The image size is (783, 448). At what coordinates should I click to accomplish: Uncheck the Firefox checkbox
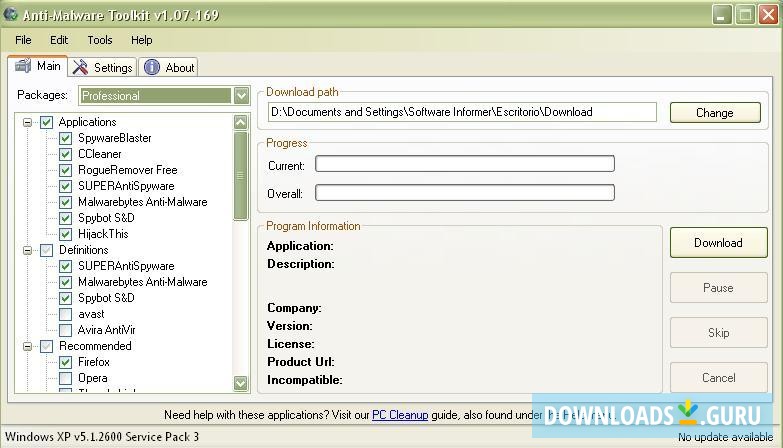click(x=65, y=362)
